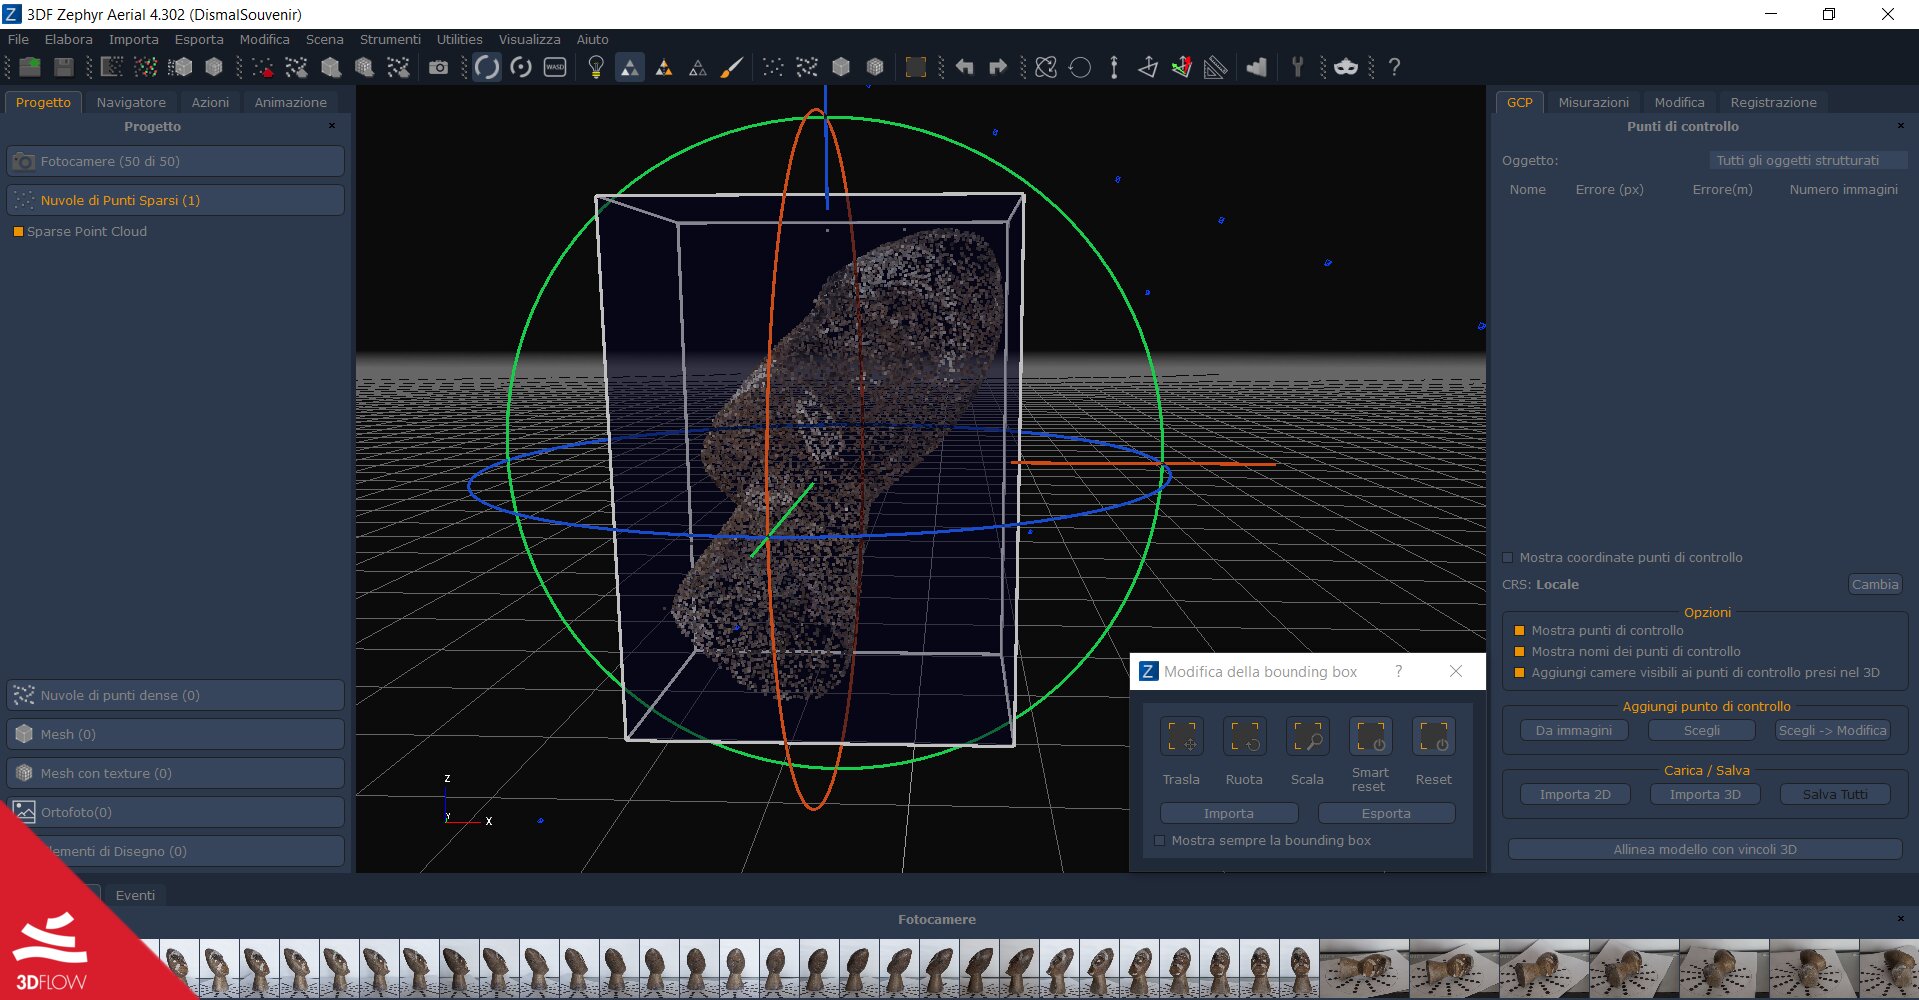
Task: Toggle Mostra nomi dei punti di controllo
Action: pos(1519,652)
